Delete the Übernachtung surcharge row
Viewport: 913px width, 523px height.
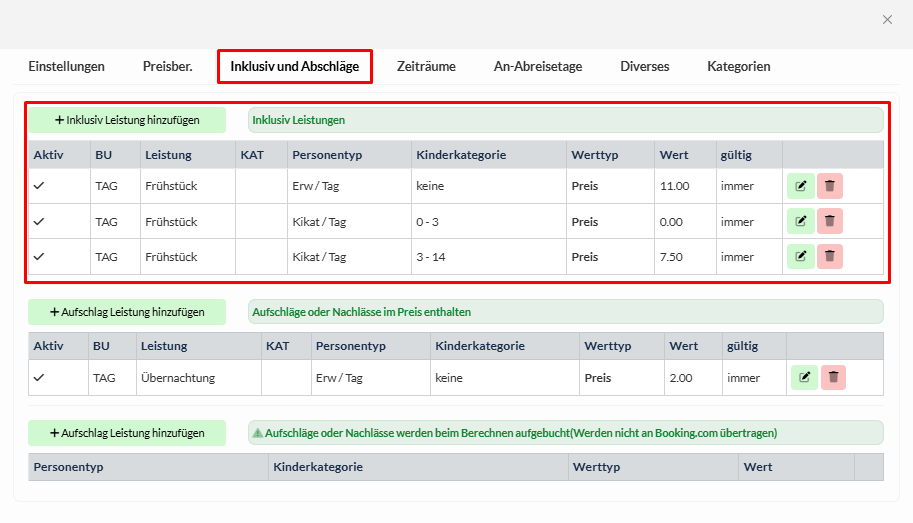(x=833, y=378)
